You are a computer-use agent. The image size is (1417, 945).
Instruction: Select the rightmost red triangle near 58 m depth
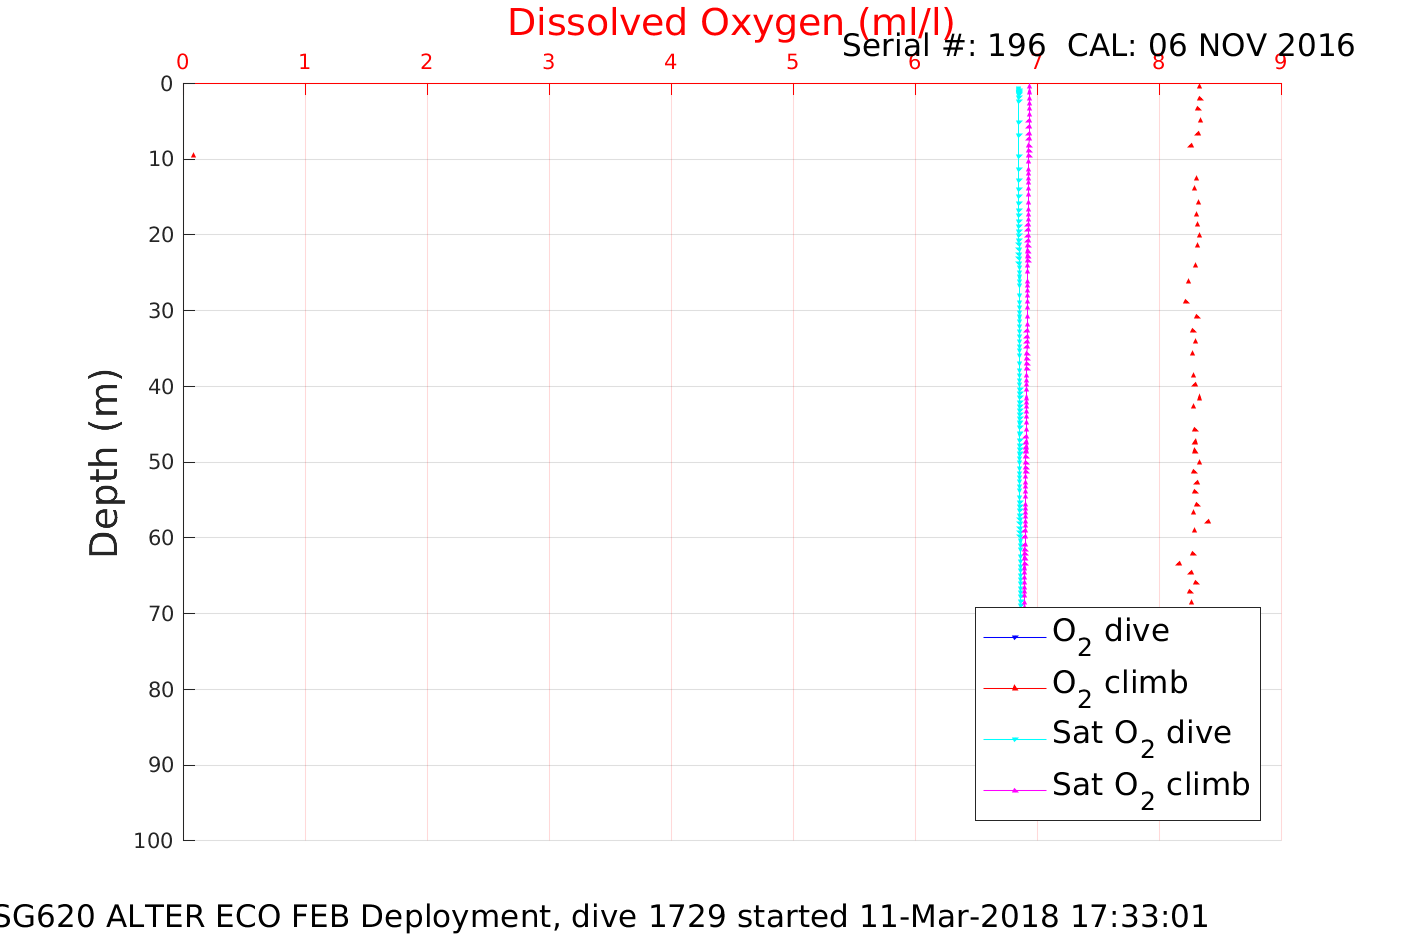1208,521
